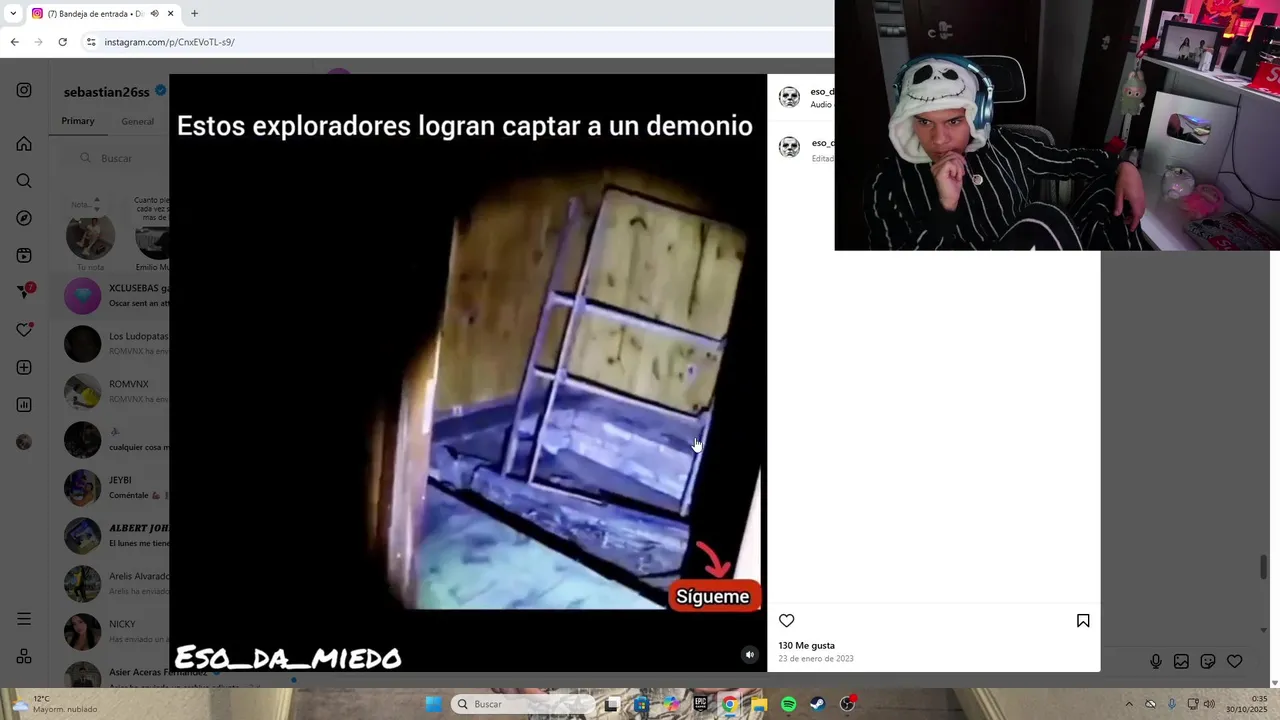Open Messages icon with red badge
Screen dimensions: 1280x720
point(25,291)
